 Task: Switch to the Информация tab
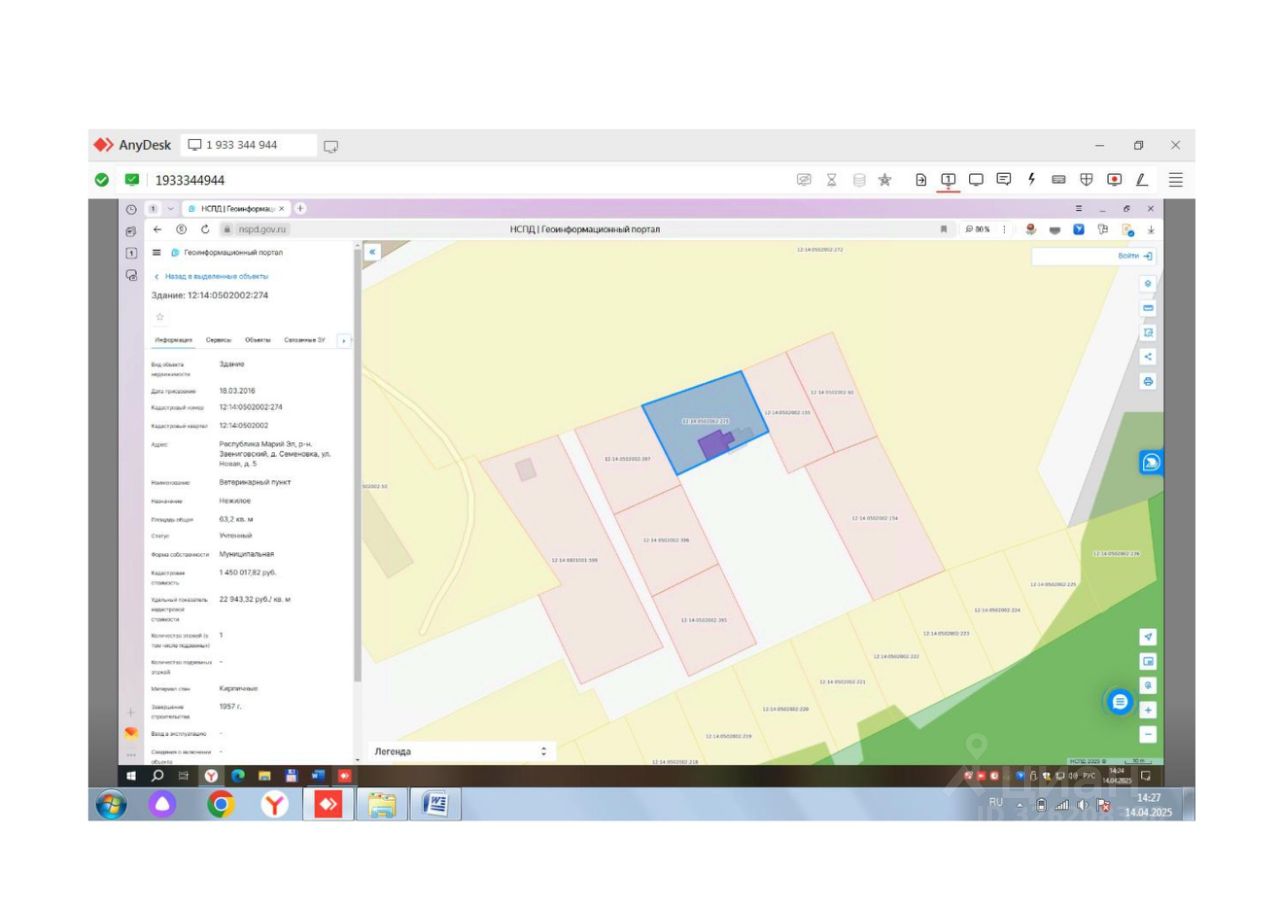click(x=173, y=341)
